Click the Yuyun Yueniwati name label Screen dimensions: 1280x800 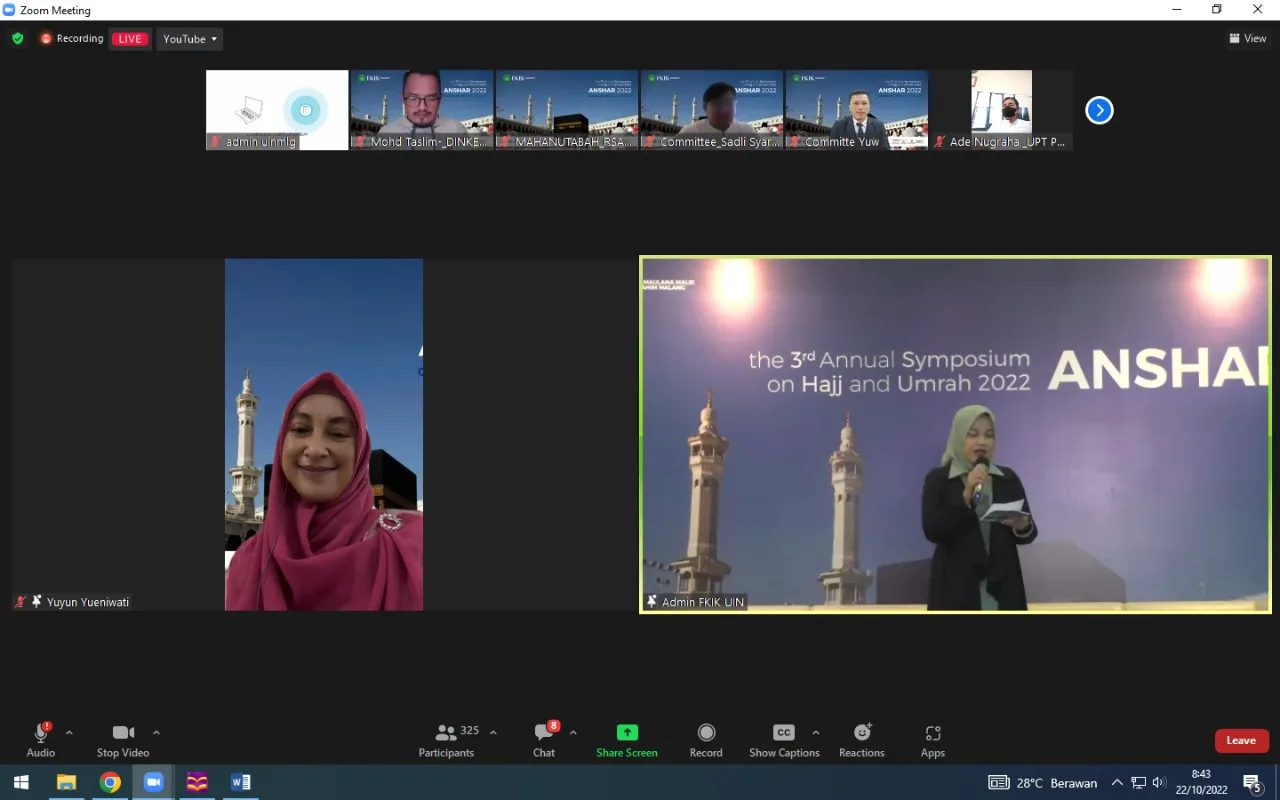pyautogui.click(x=88, y=602)
